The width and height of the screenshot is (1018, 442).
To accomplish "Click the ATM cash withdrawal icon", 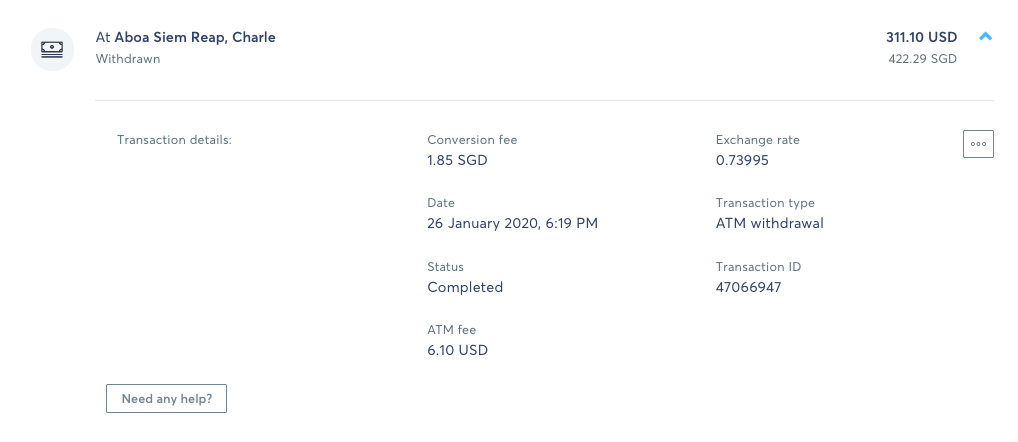I will click(52, 47).
